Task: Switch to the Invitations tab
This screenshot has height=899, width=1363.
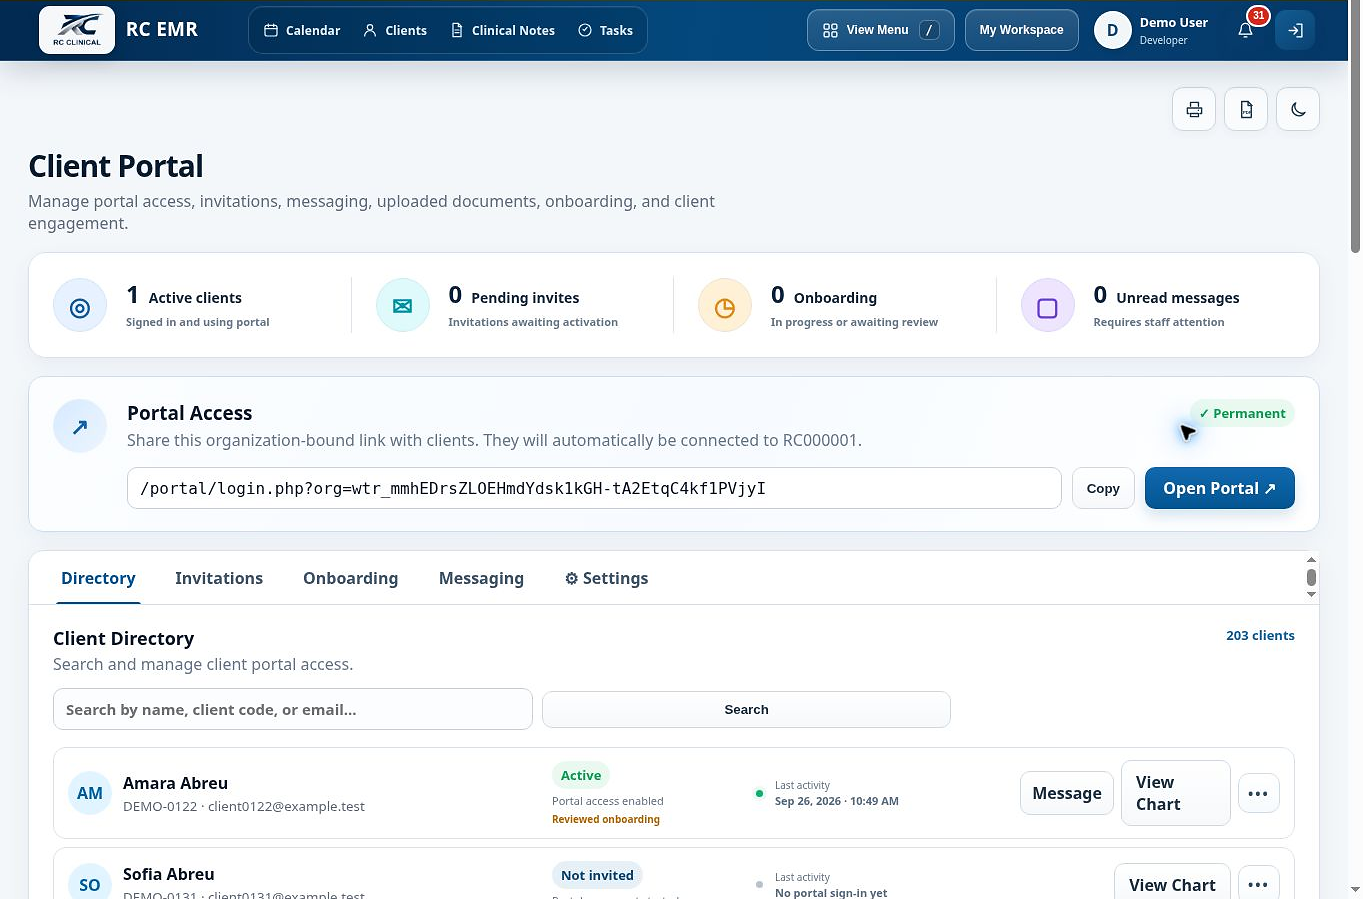Action: [219, 578]
